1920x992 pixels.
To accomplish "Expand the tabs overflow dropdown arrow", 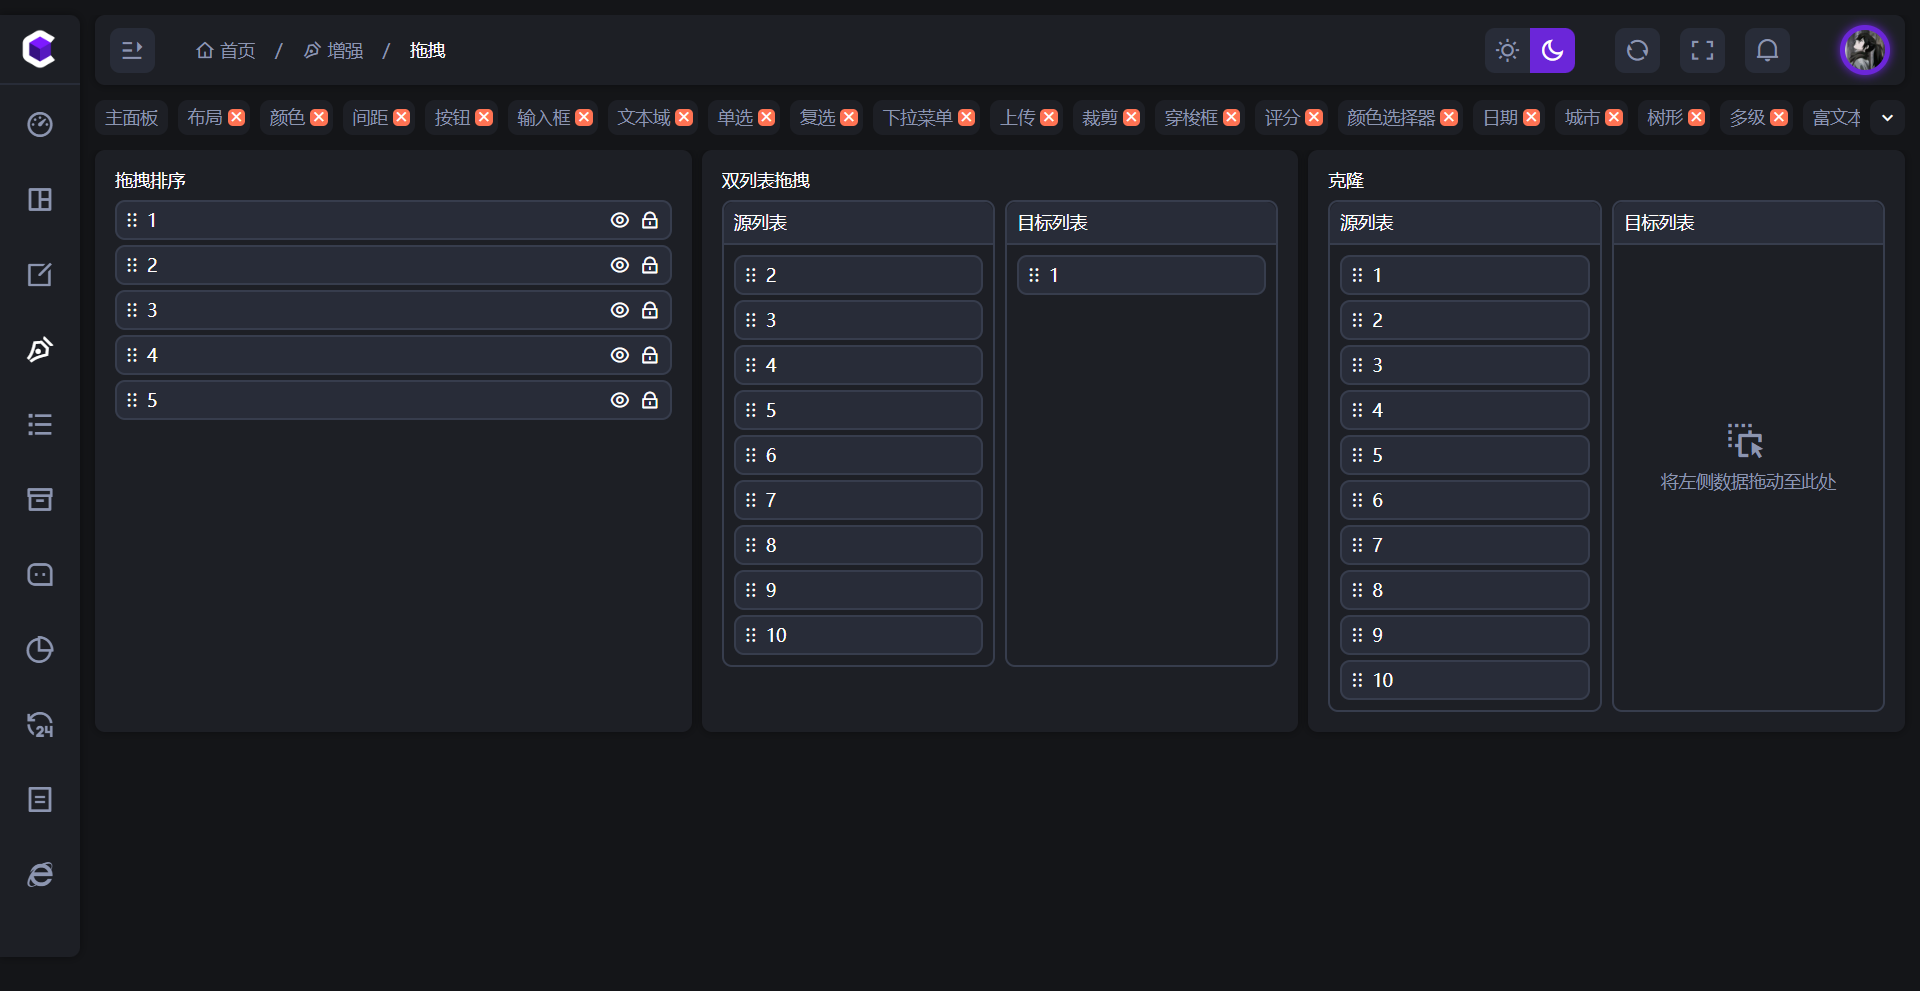I will 1887,118.
